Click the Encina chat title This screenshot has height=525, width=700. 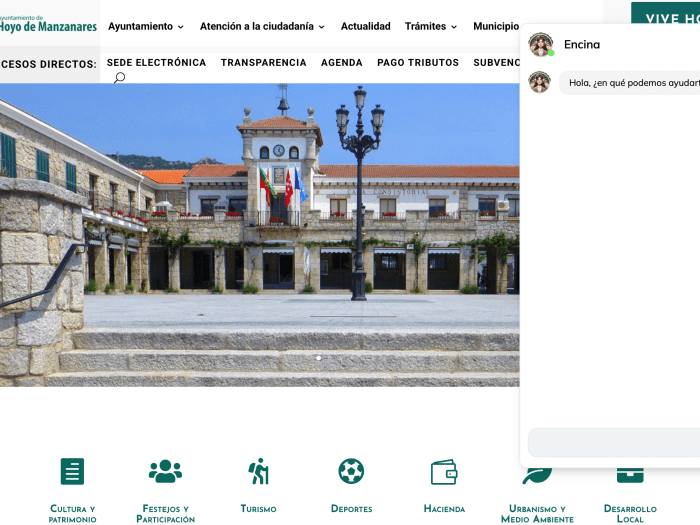582,45
